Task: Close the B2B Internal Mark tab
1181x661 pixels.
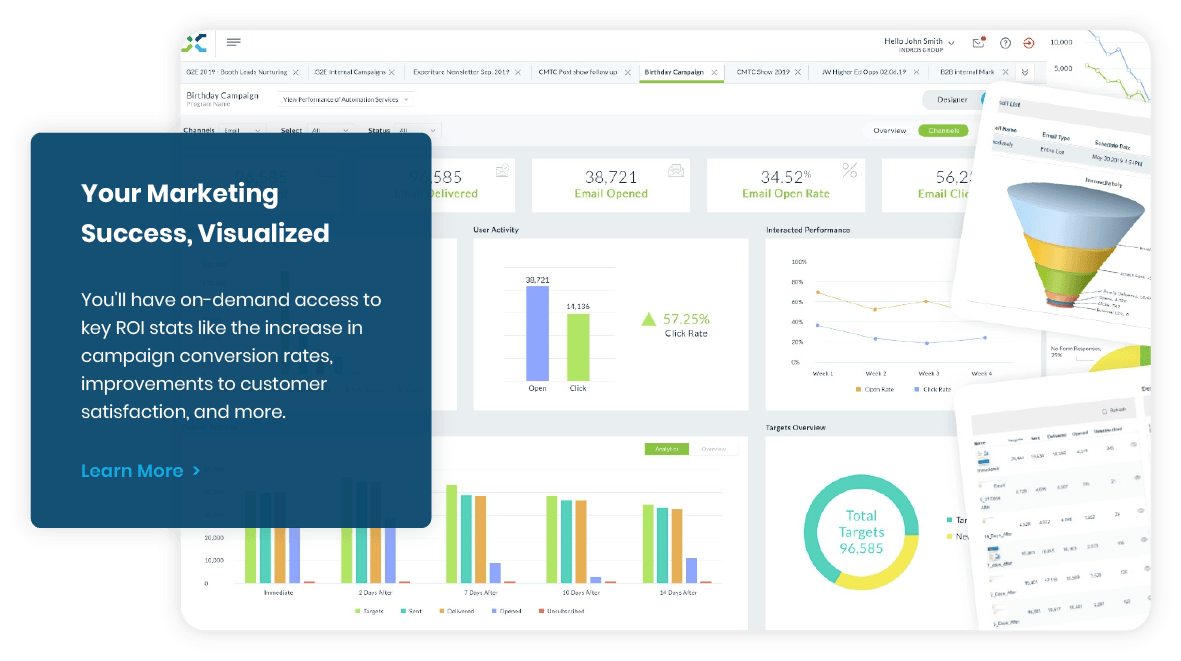Action: [1005, 72]
